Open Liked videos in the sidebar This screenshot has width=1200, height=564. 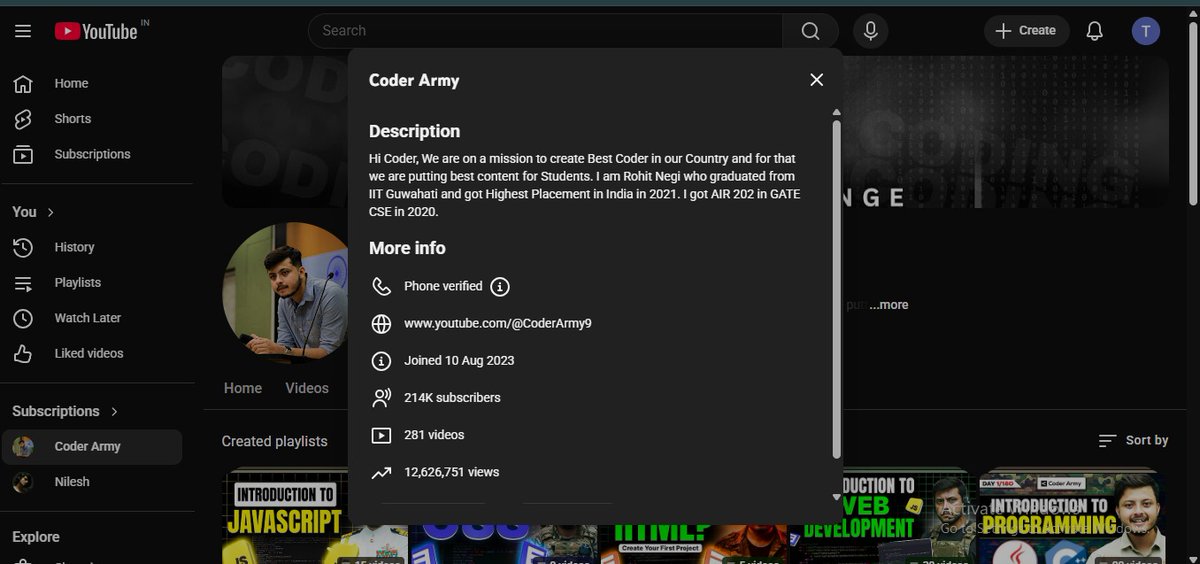(x=92, y=353)
